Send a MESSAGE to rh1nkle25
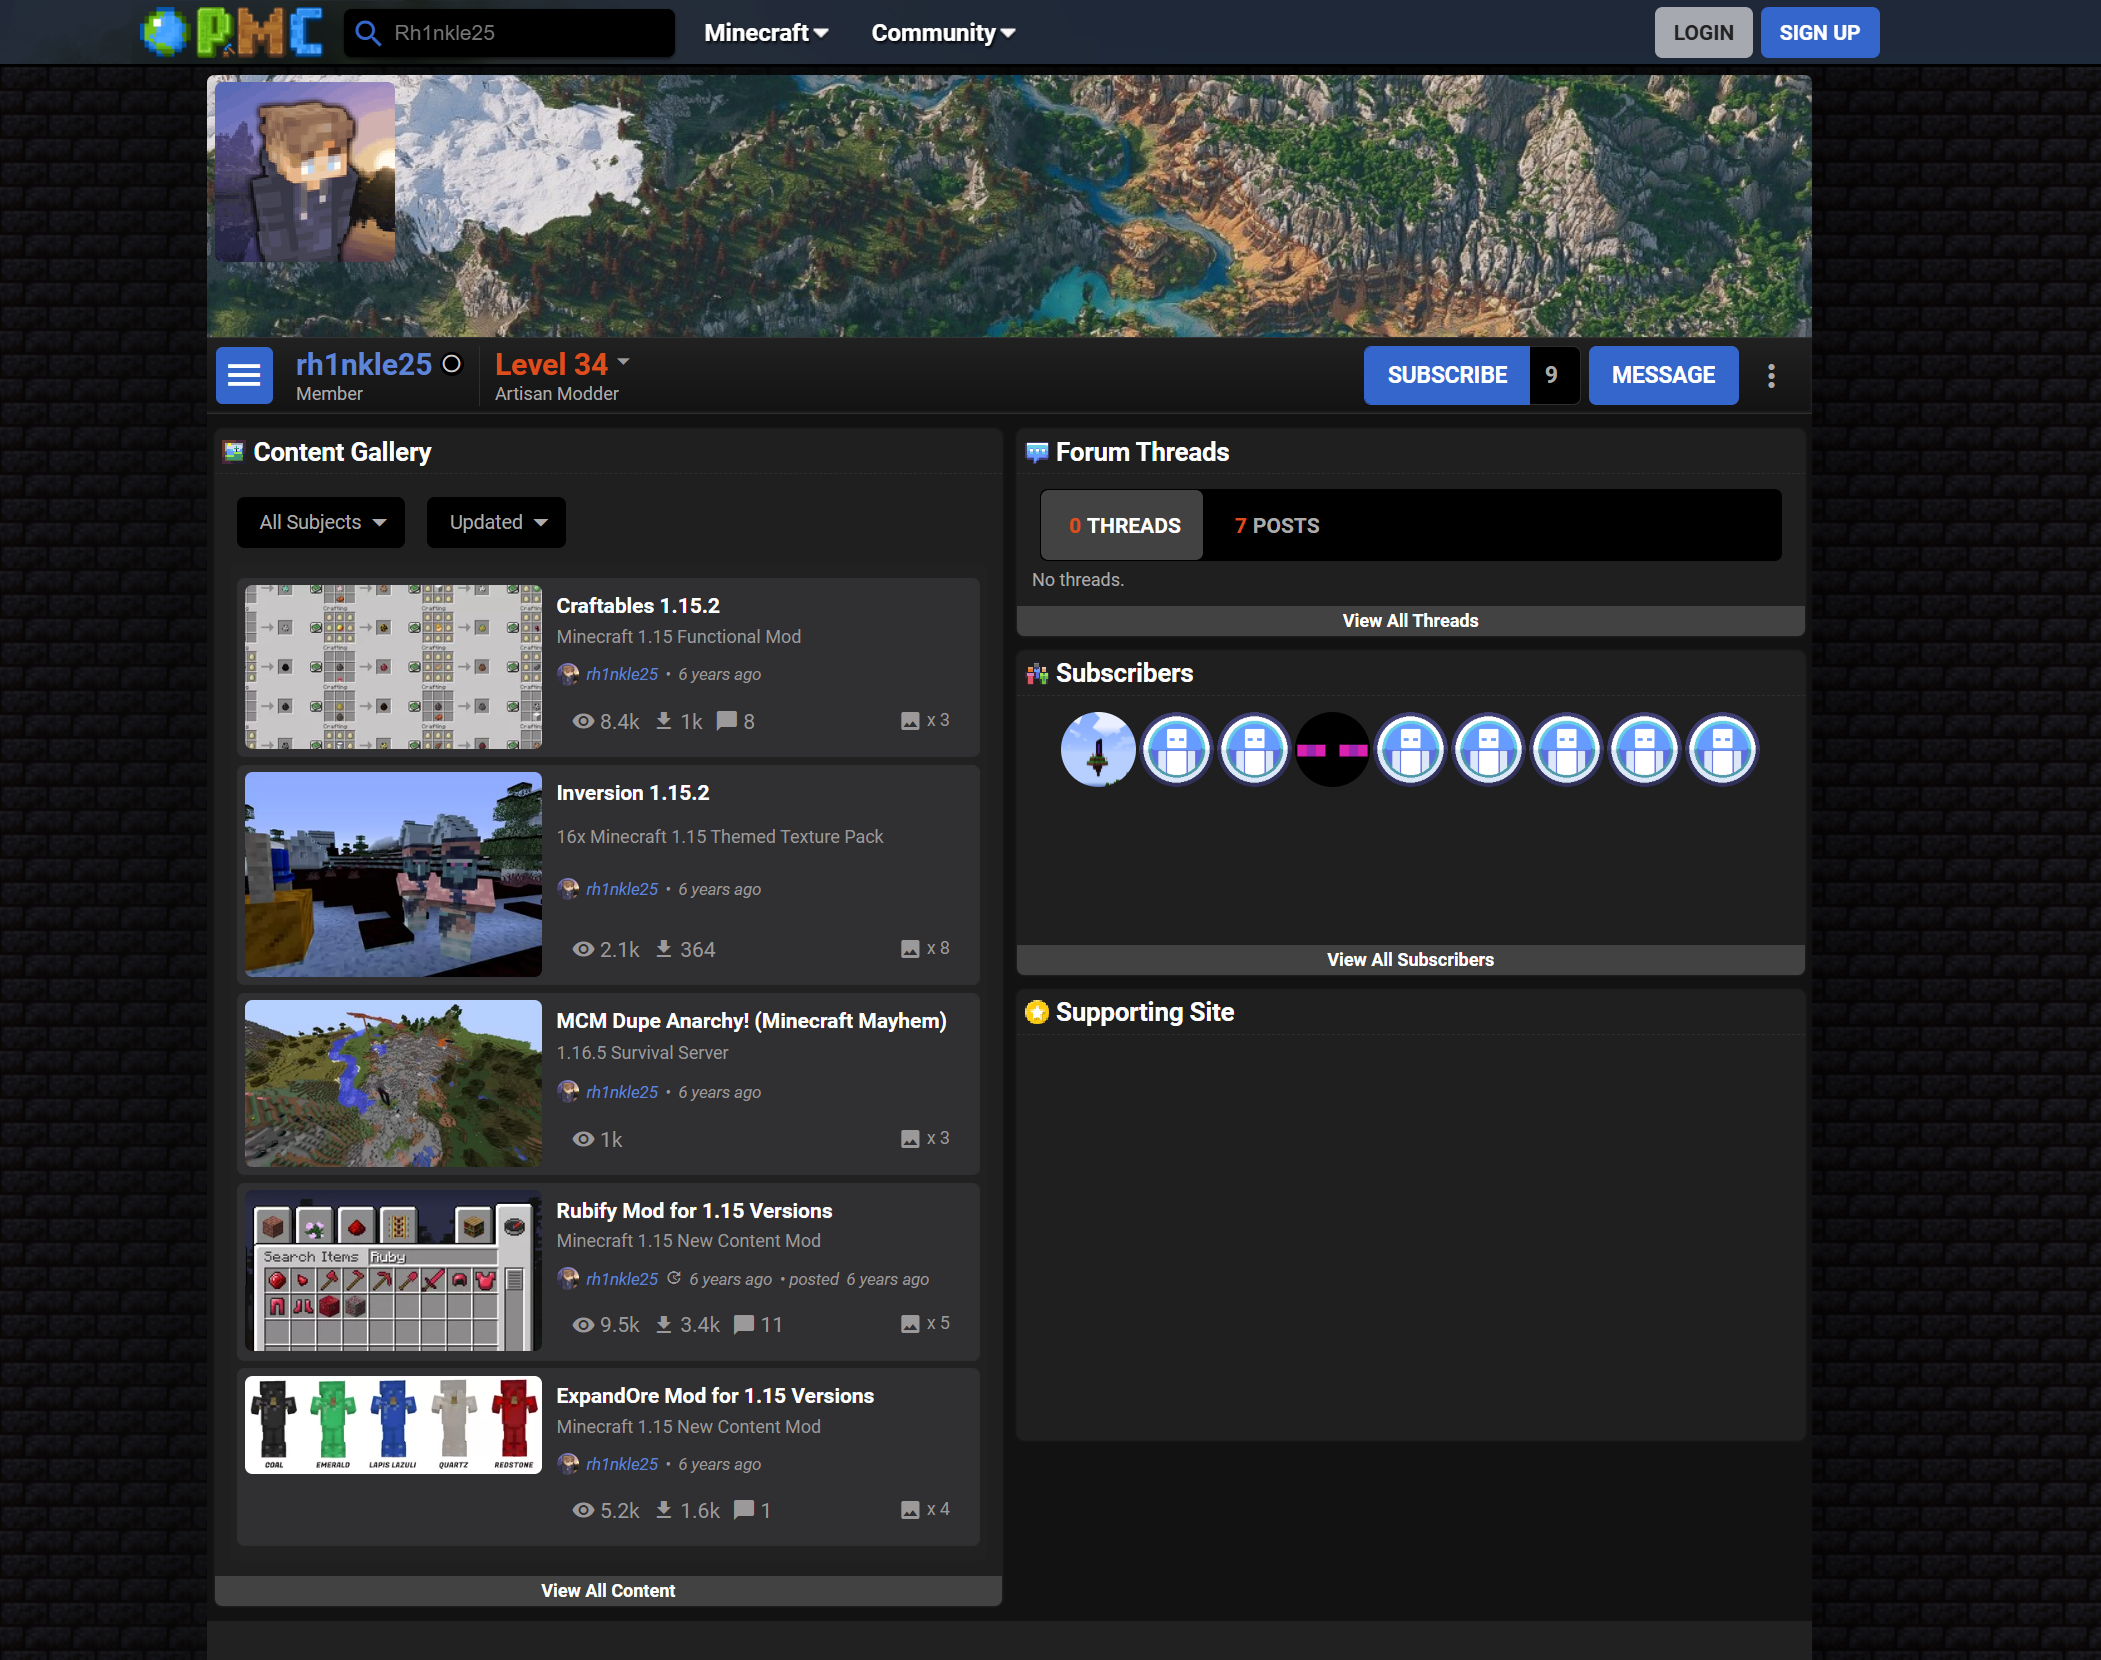 [1663, 375]
